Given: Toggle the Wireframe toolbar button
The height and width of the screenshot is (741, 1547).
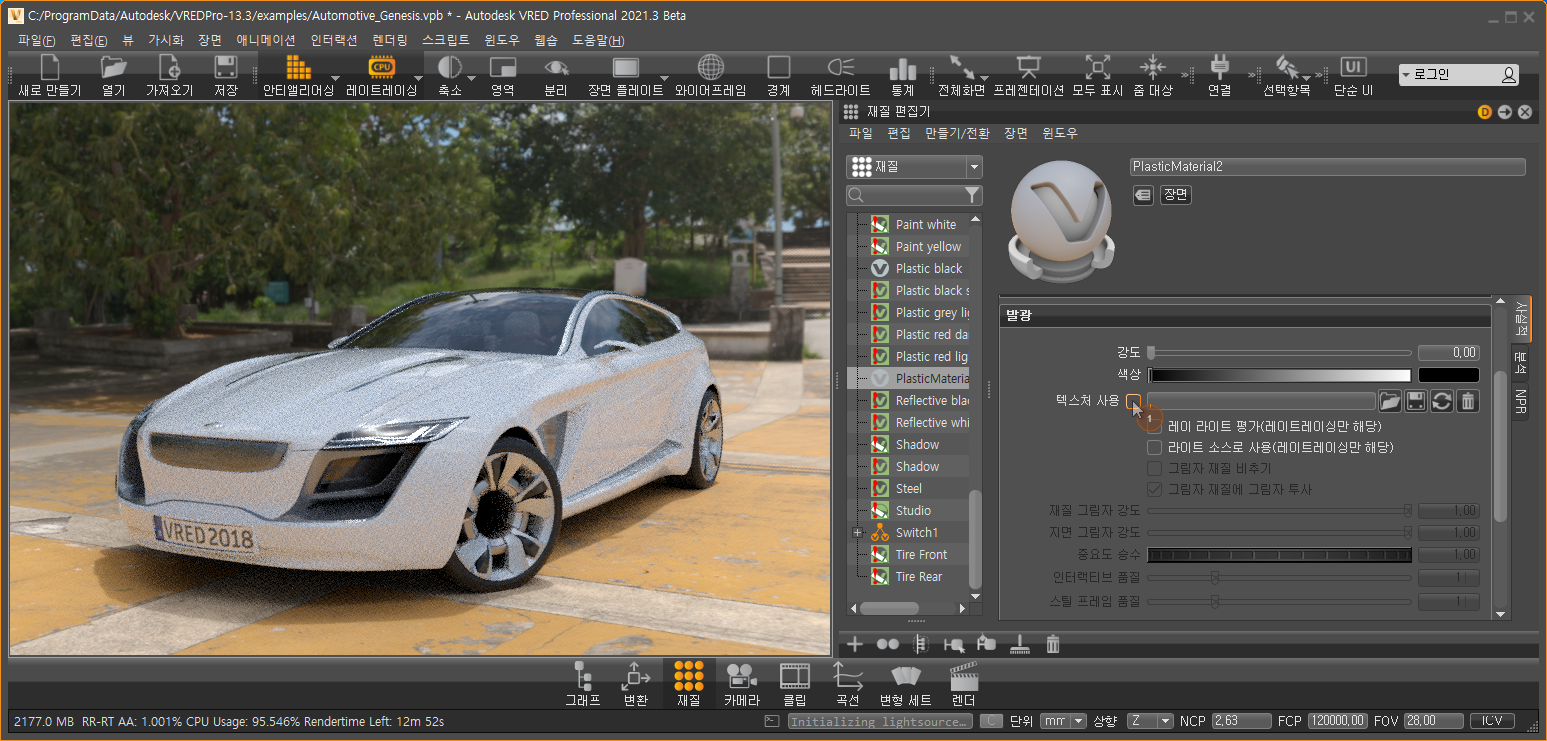Looking at the screenshot, I should point(710,68).
